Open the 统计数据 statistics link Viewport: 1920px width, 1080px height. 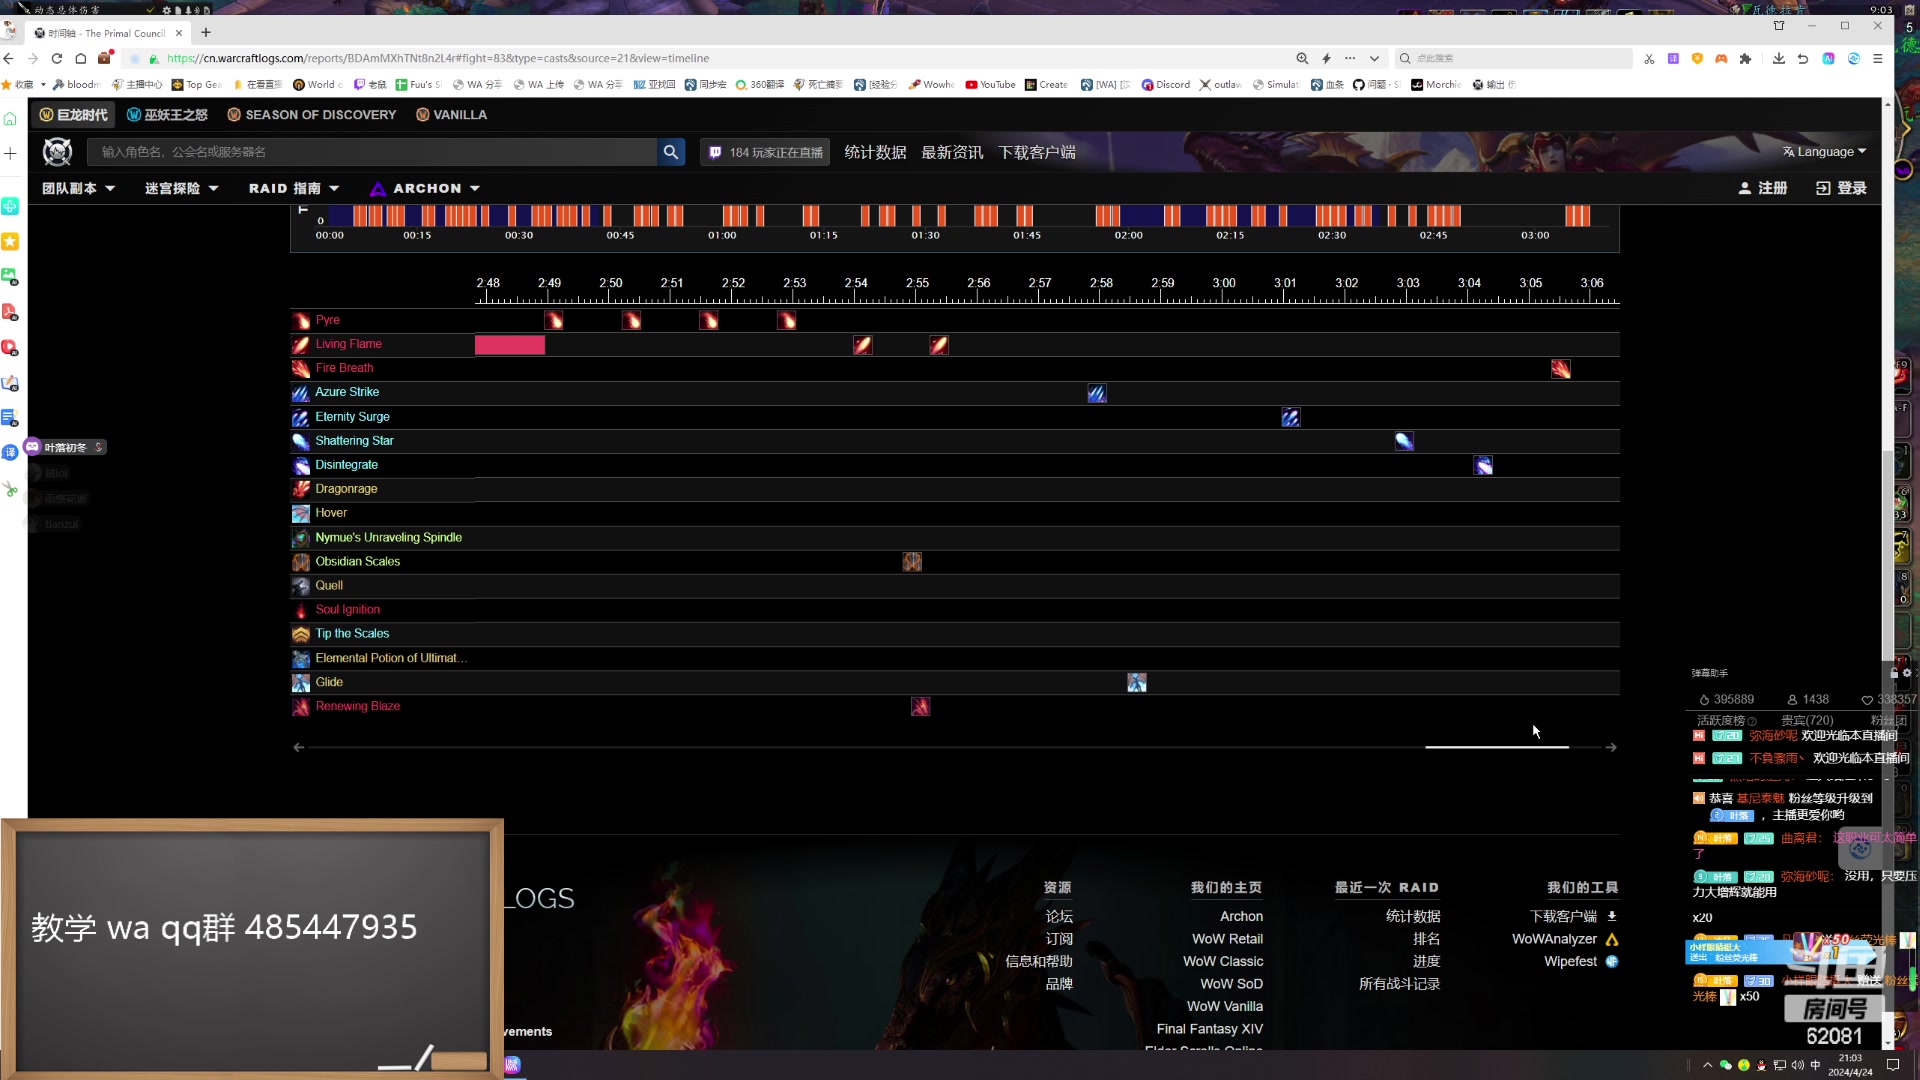pyautogui.click(x=874, y=152)
